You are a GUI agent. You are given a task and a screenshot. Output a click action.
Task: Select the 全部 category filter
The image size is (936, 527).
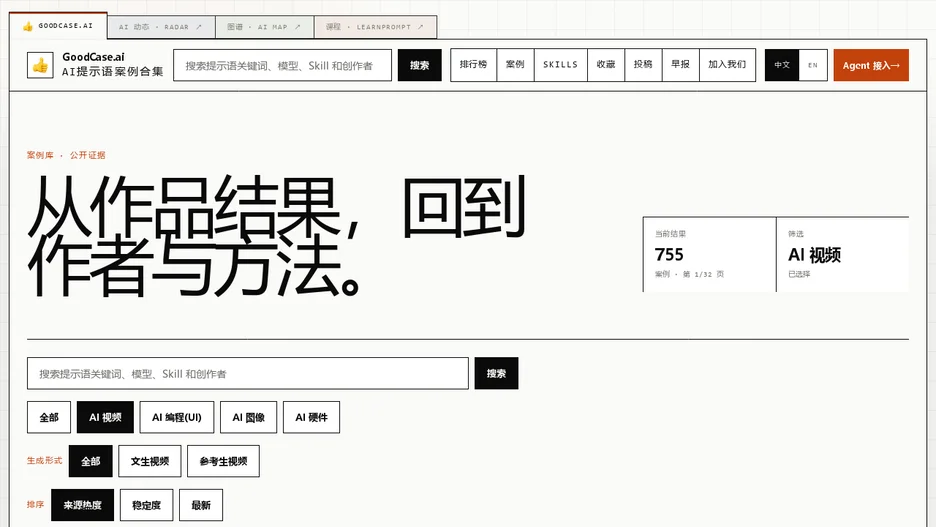click(x=49, y=417)
